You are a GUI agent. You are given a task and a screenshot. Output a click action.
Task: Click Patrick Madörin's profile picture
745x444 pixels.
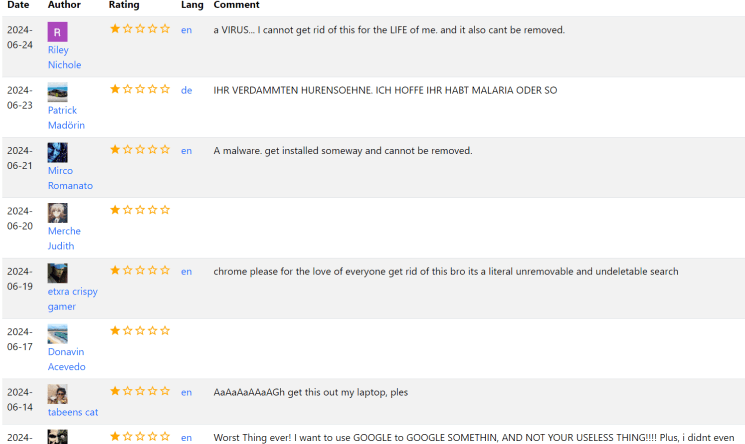58,92
